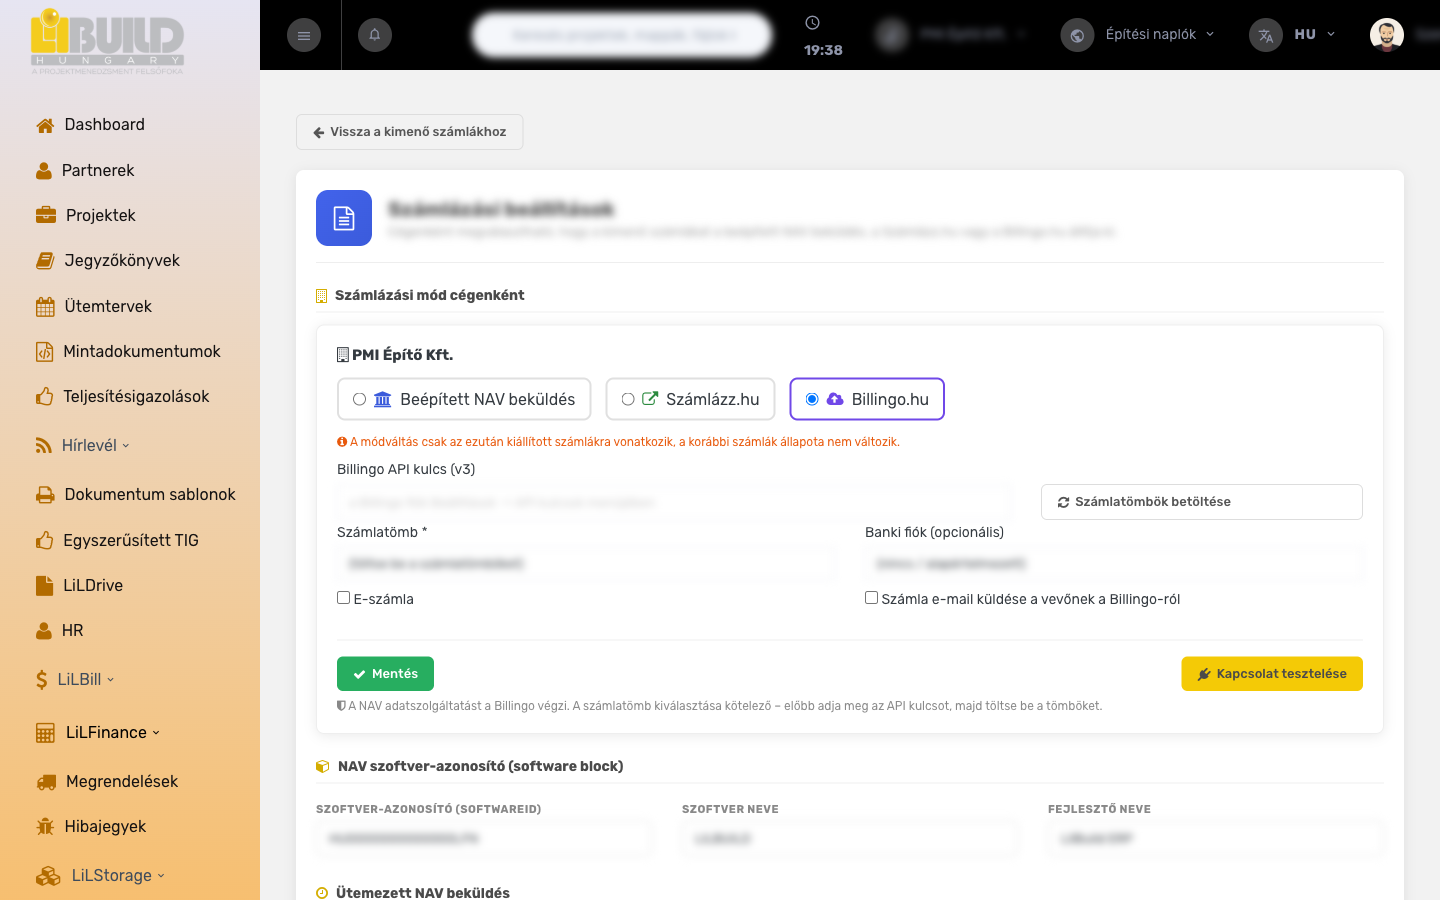Click the PMI Építő Kft. company heading

[402, 355]
